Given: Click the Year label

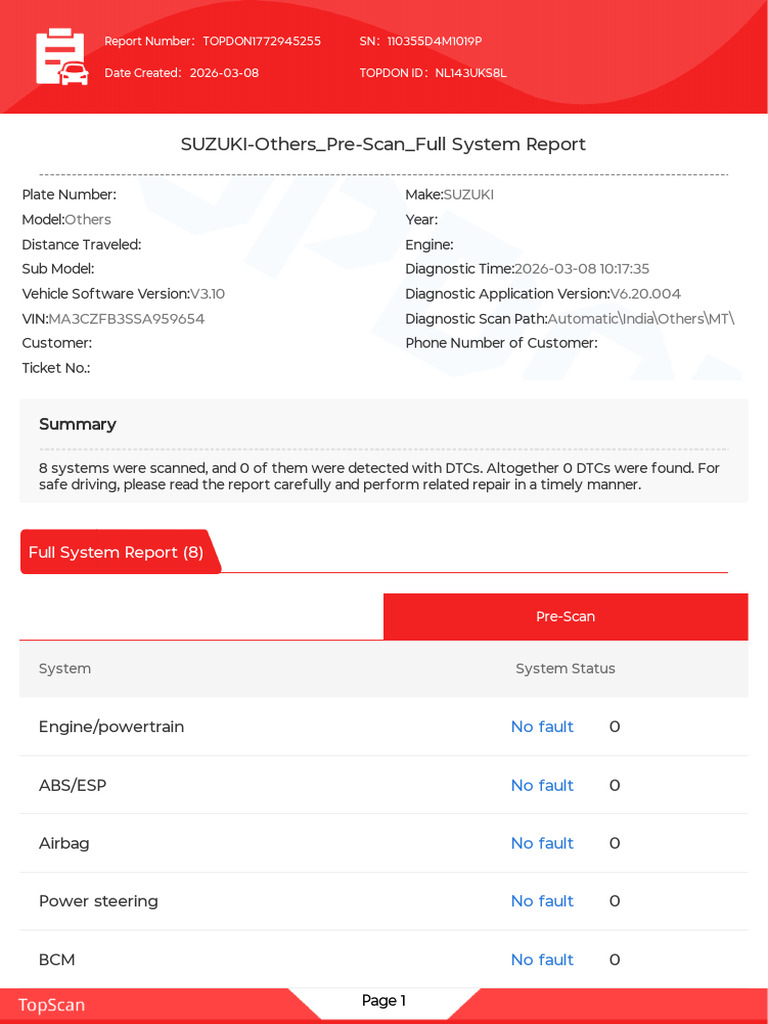Looking at the screenshot, I should click(422, 219).
